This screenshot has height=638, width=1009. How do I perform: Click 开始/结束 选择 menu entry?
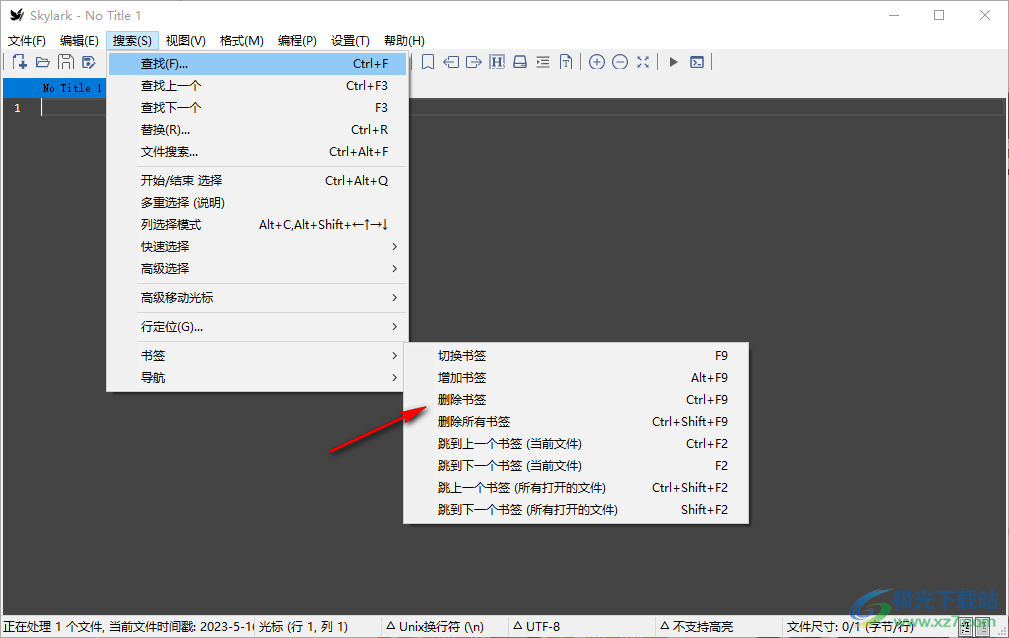pos(257,180)
